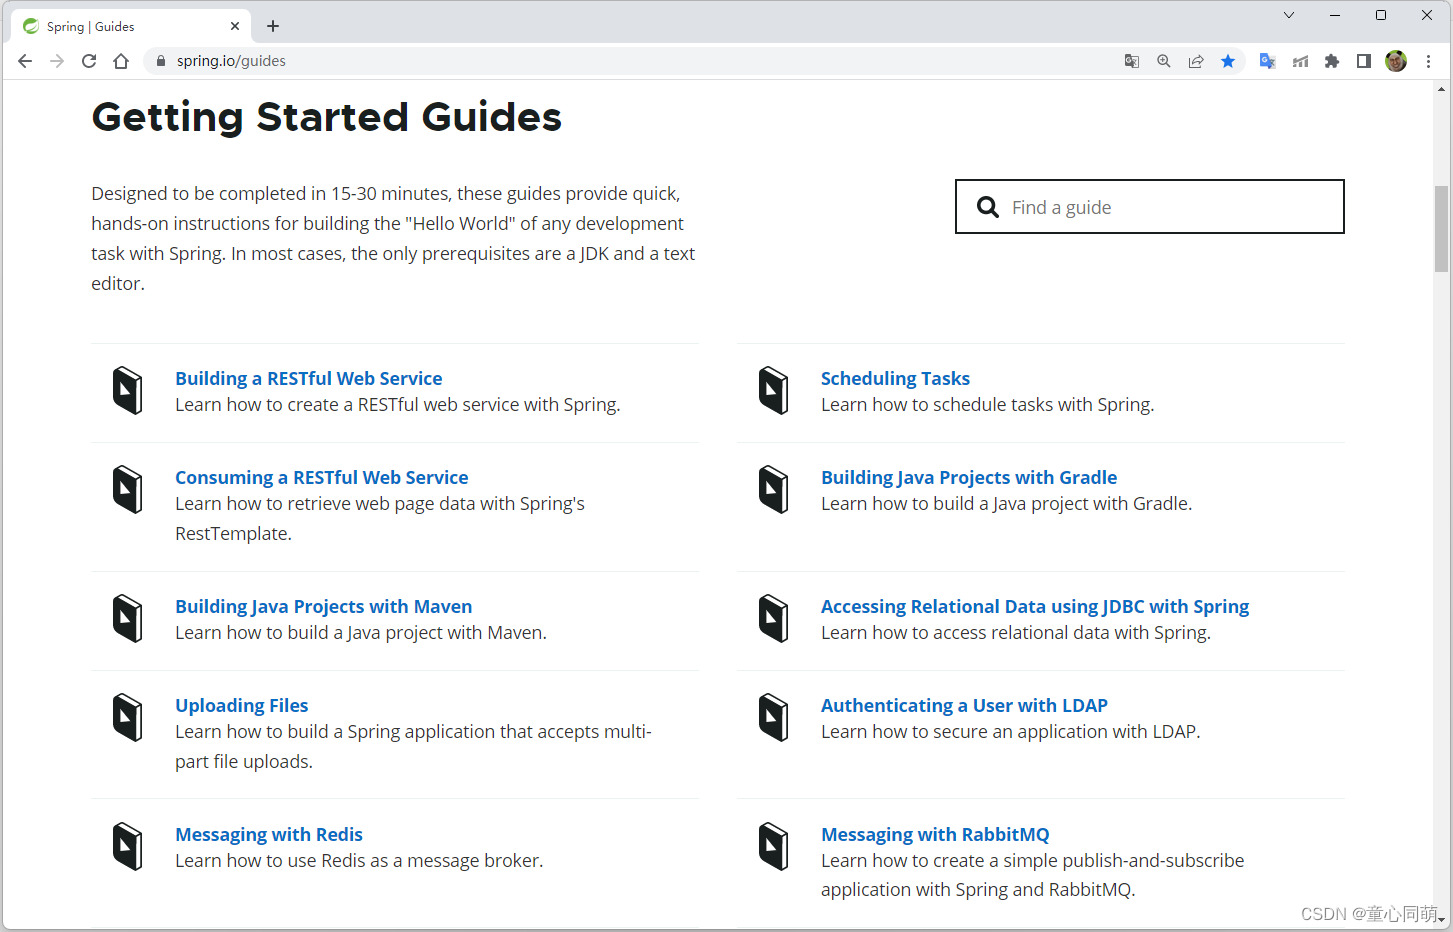Open the Chrome three-dot menu
The image size is (1453, 932).
click(1429, 61)
